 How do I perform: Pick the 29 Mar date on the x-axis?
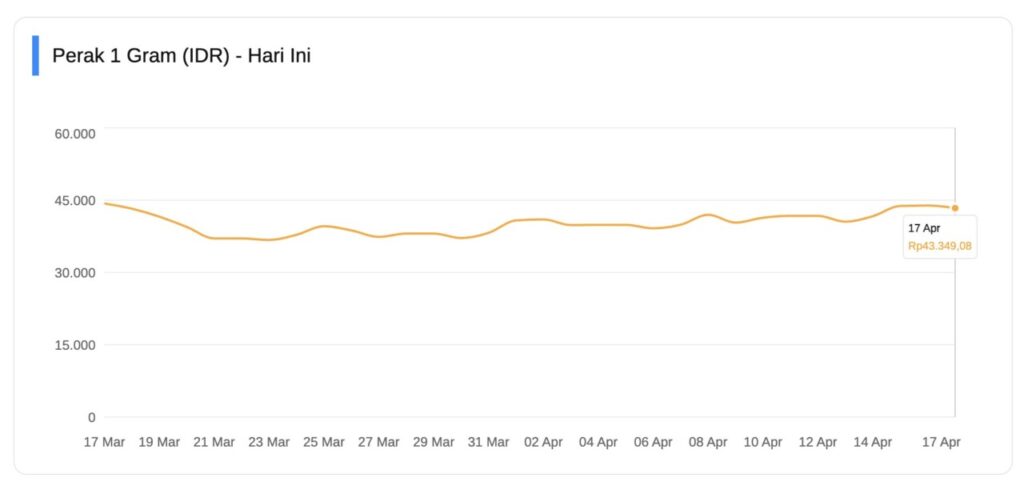click(433, 441)
